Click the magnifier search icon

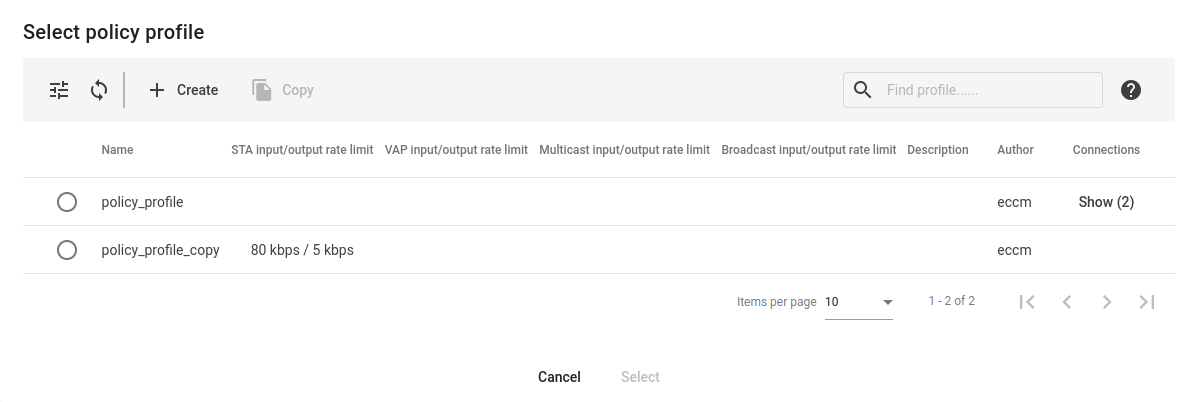pyautogui.click(x=863, y=90)
